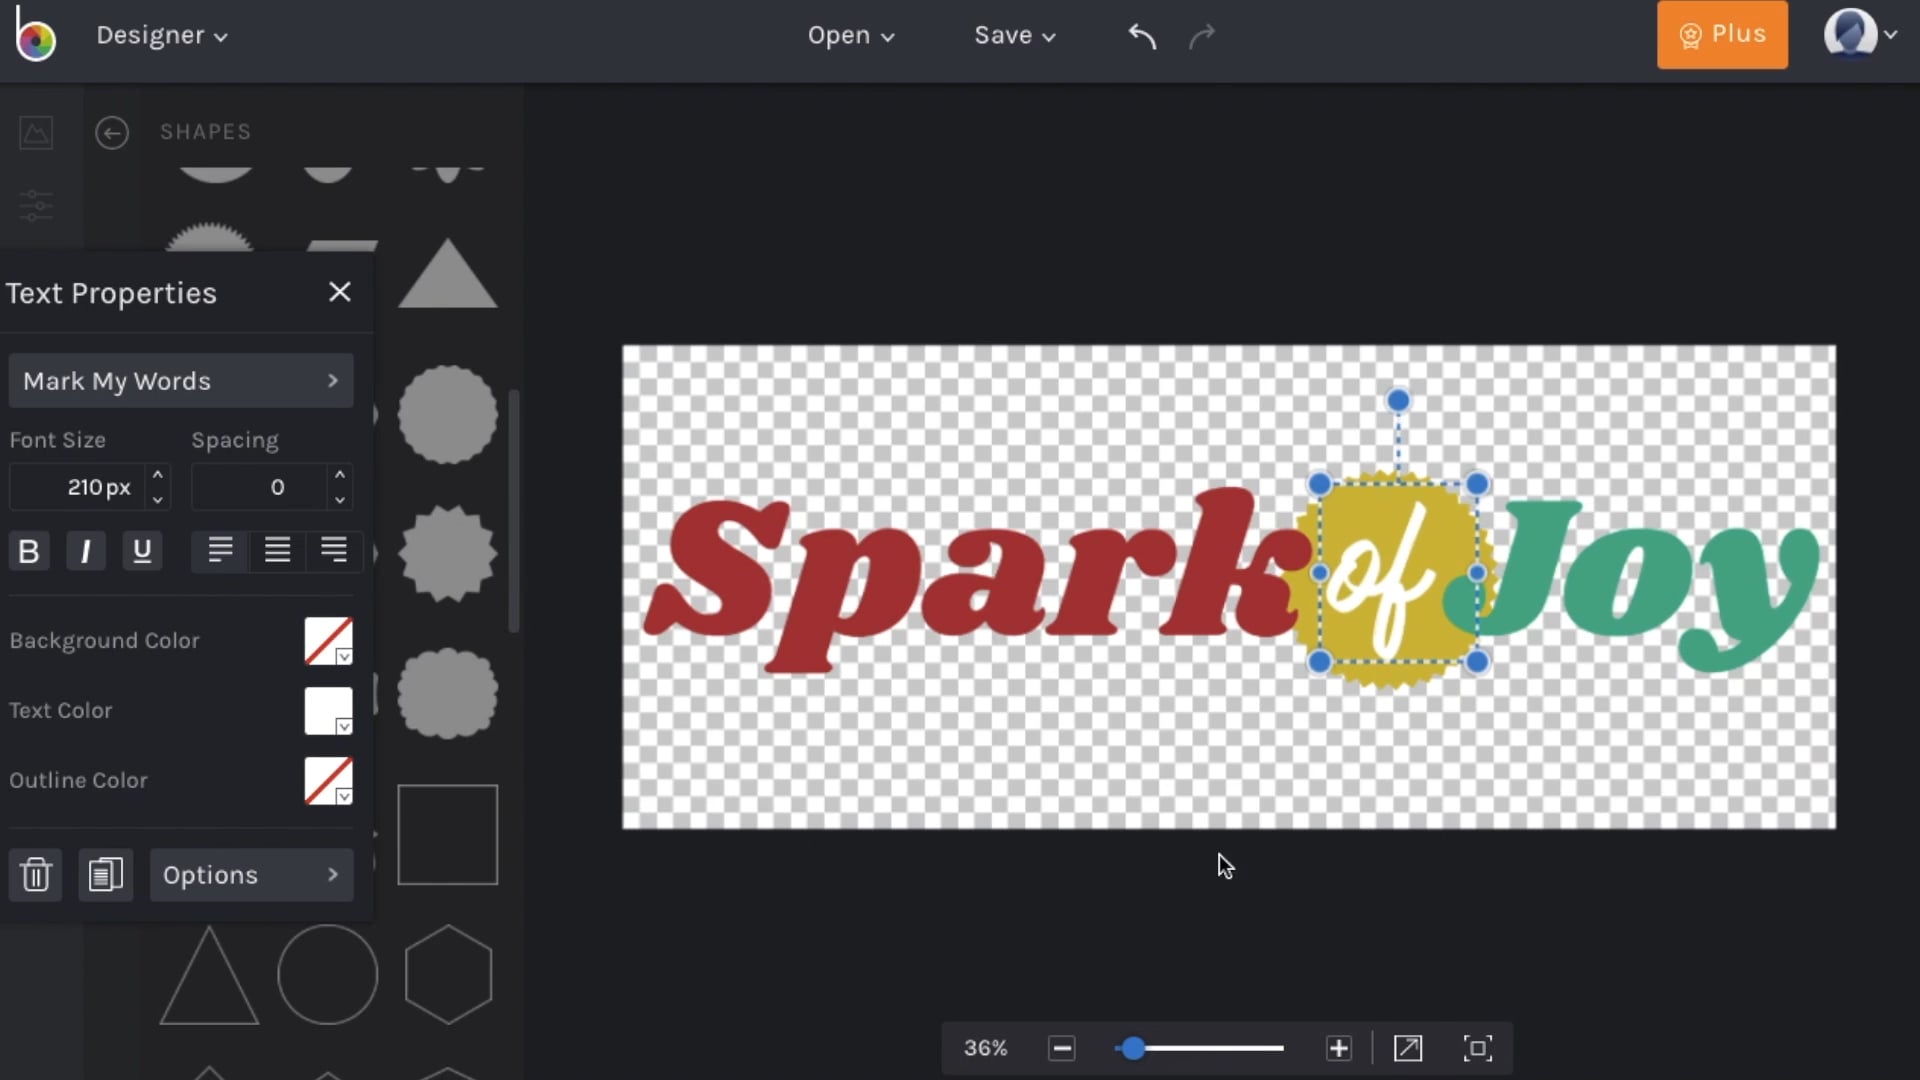Open the Outline Color swatch
This screenshot has width=1920, height=1080.
(x=328, y=781)
